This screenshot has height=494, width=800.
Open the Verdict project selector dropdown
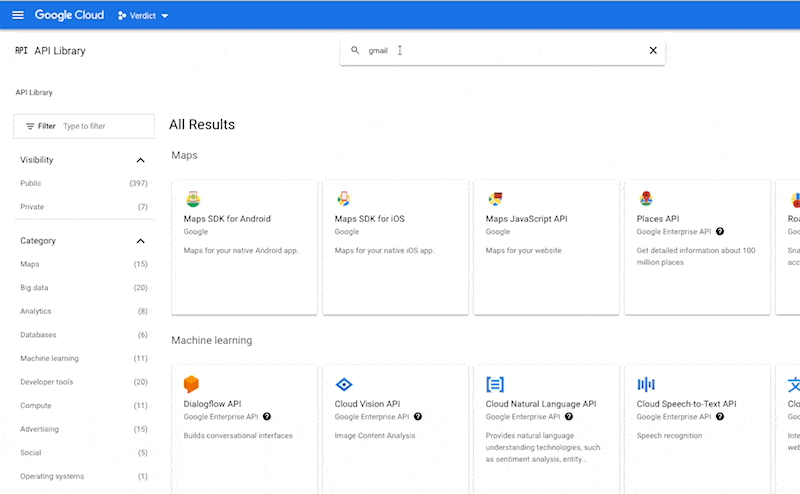143,16
